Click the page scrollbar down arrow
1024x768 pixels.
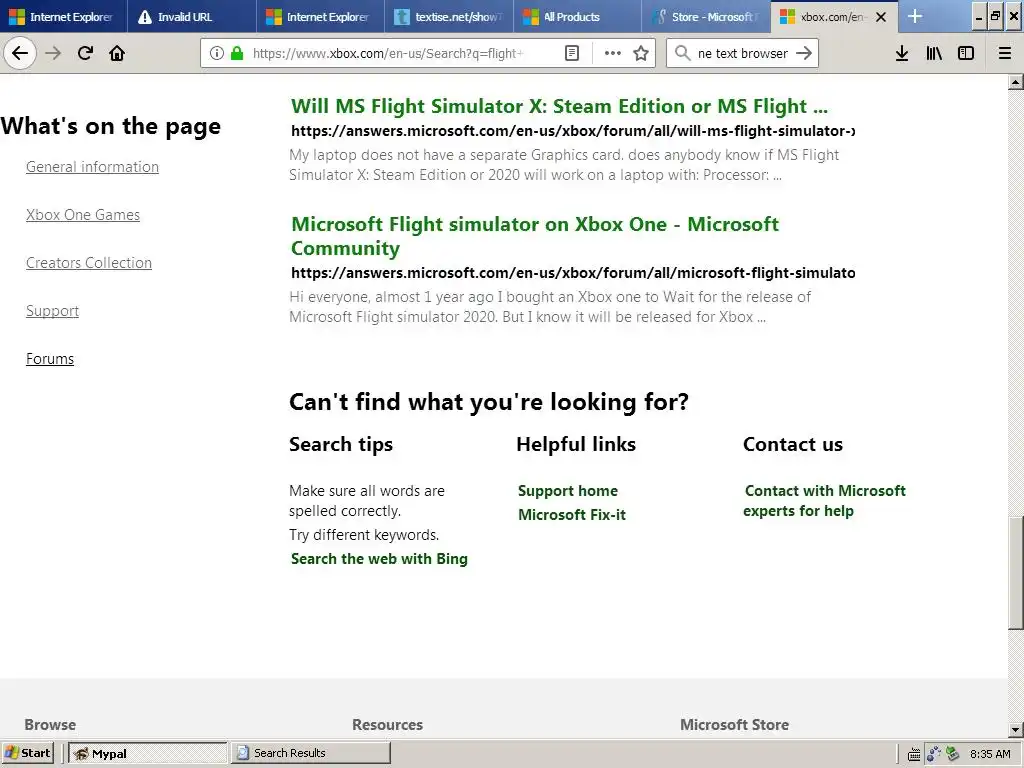(1016, 730)
